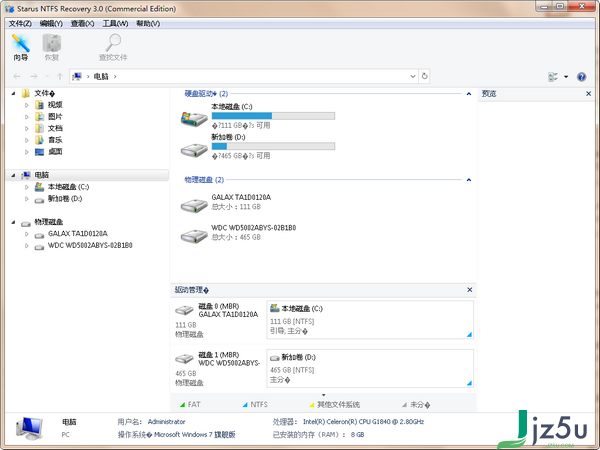This screenshot has width=600, height=450.
Task: Open the view mode dropdown arrow
Action: tap(566, 77)
